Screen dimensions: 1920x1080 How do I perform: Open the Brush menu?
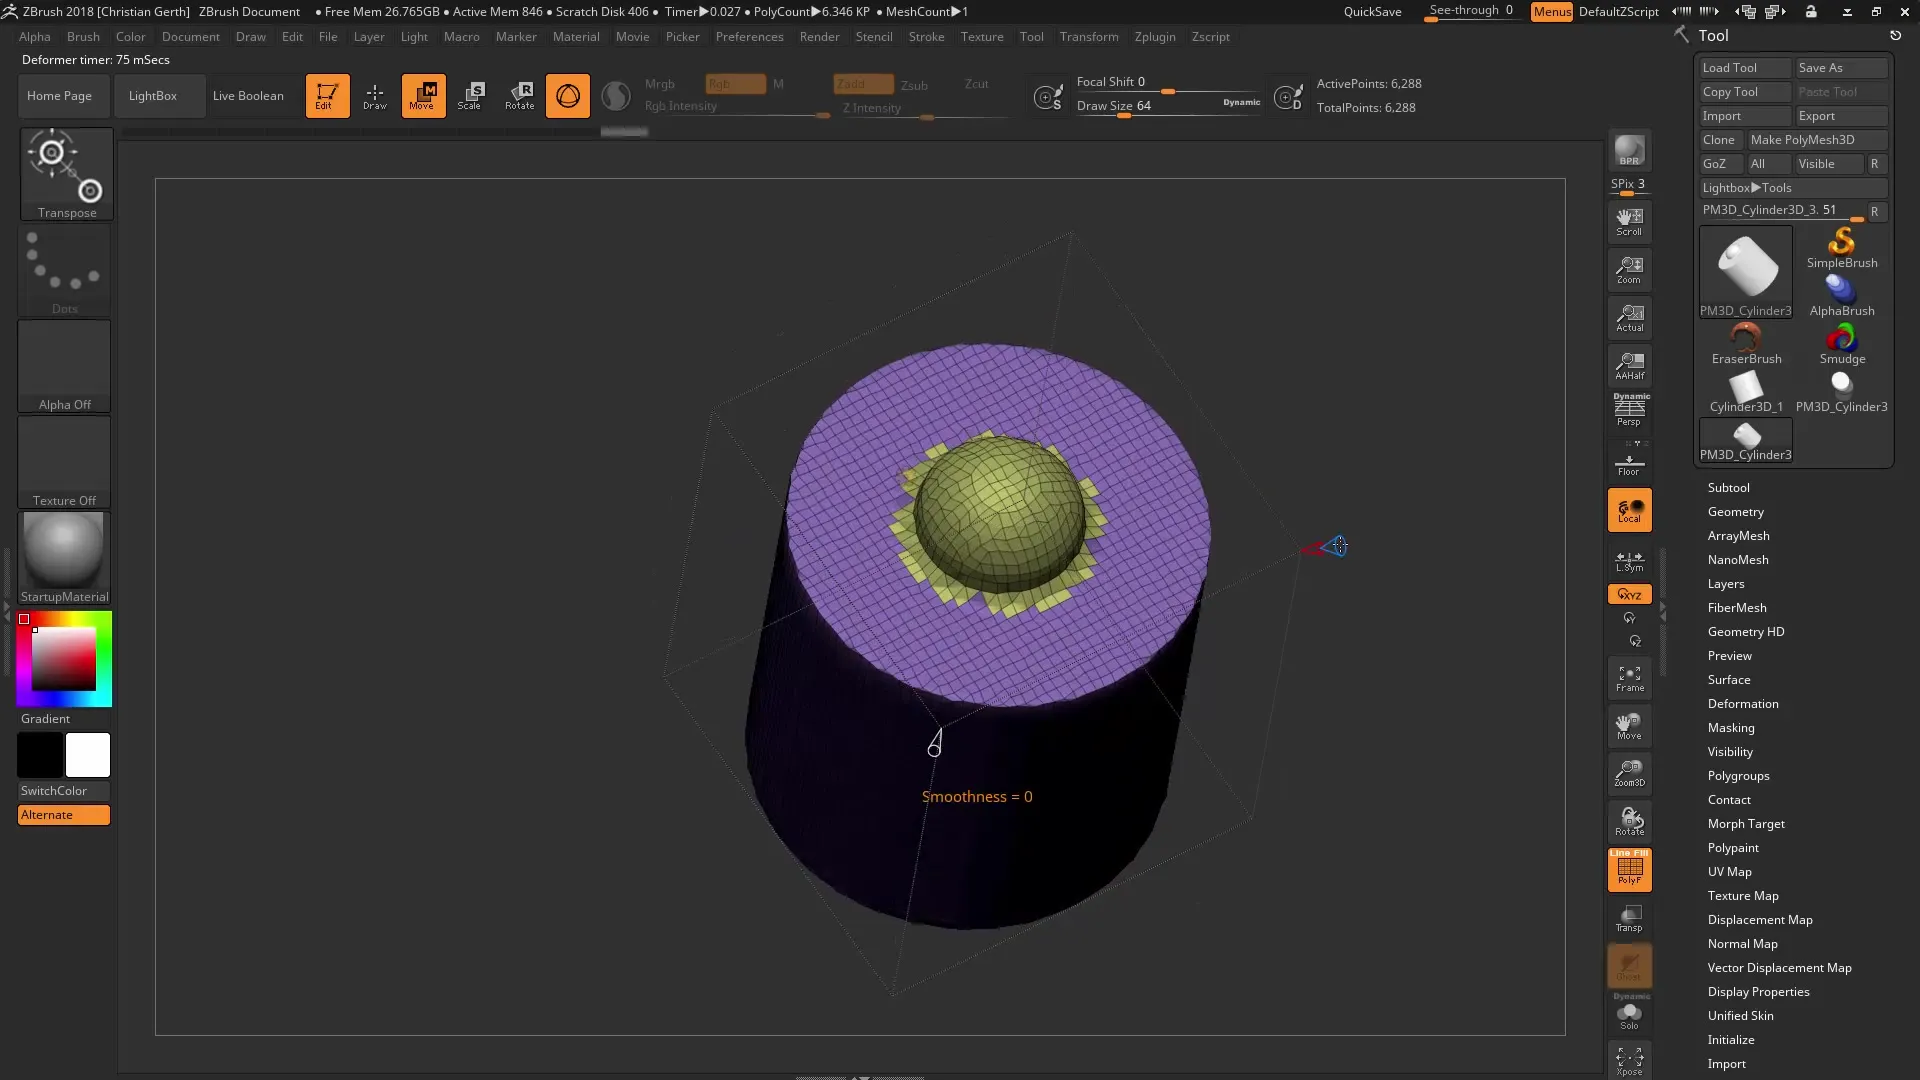(83, 37)
